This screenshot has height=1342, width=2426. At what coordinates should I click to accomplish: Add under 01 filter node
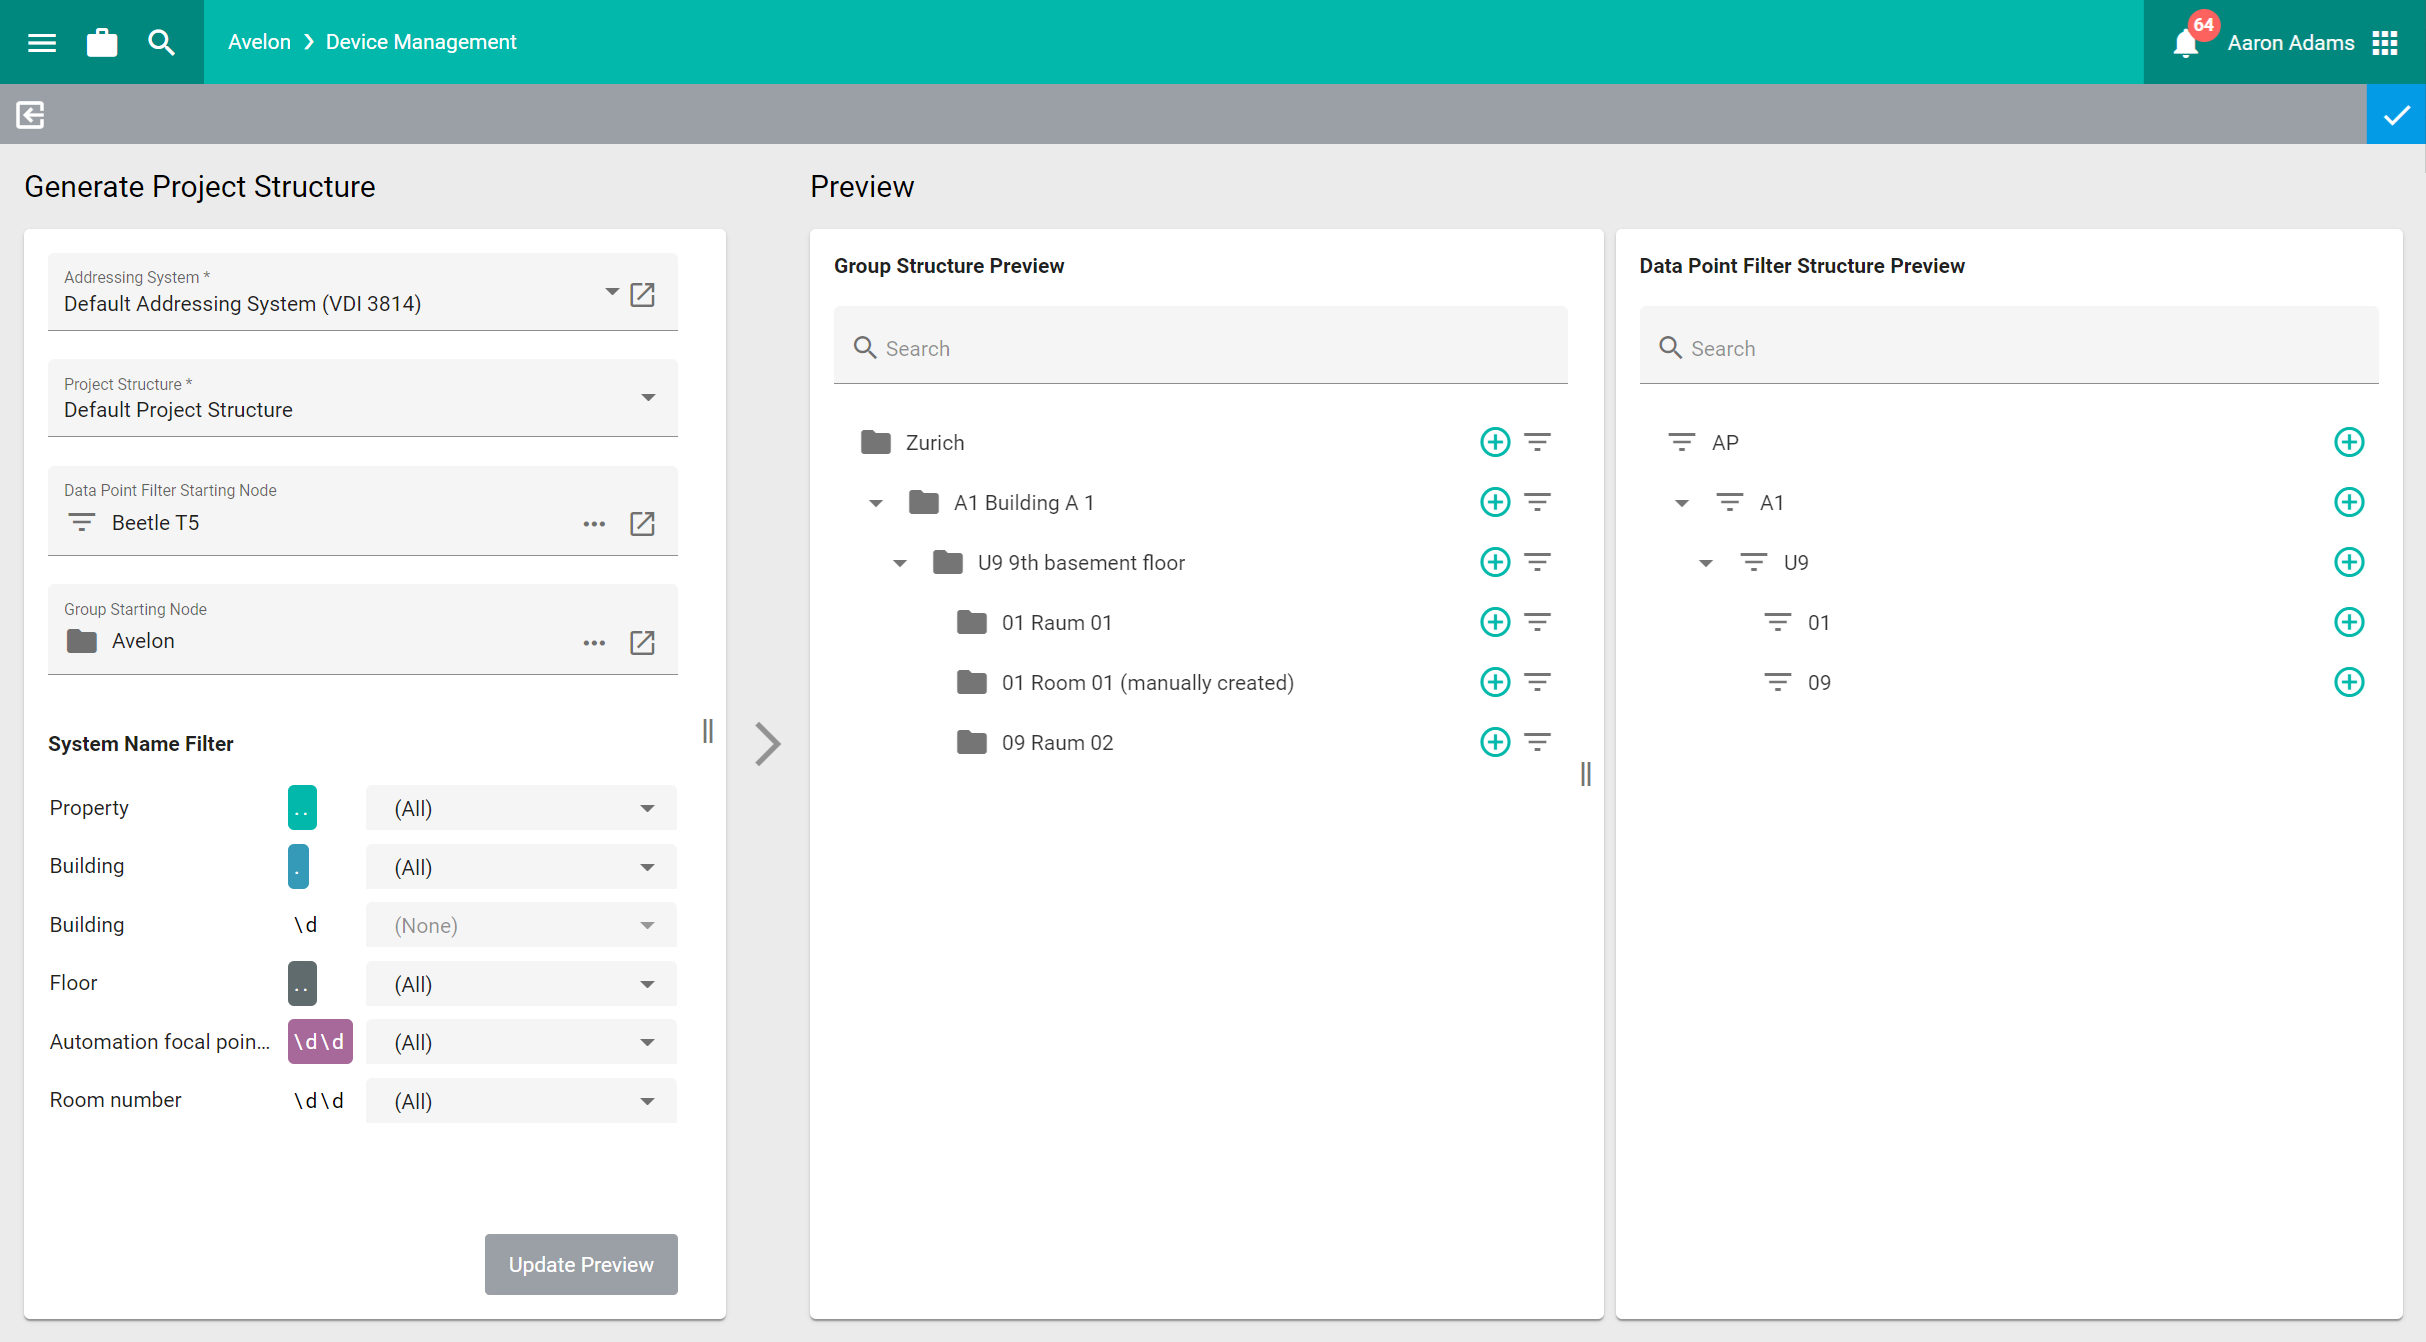[x=2349, y=622]
